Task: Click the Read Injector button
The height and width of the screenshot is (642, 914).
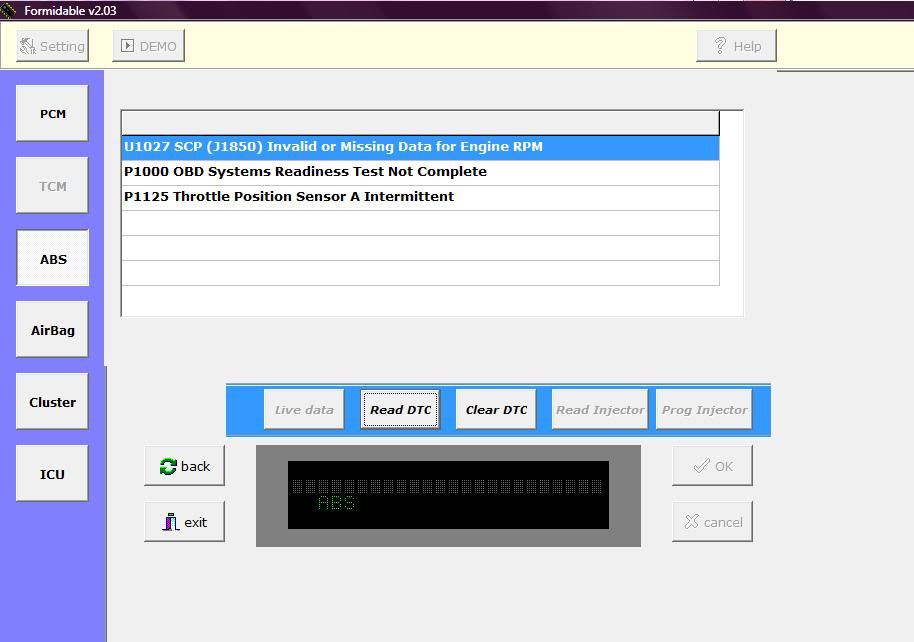Action: pos(600,410)
